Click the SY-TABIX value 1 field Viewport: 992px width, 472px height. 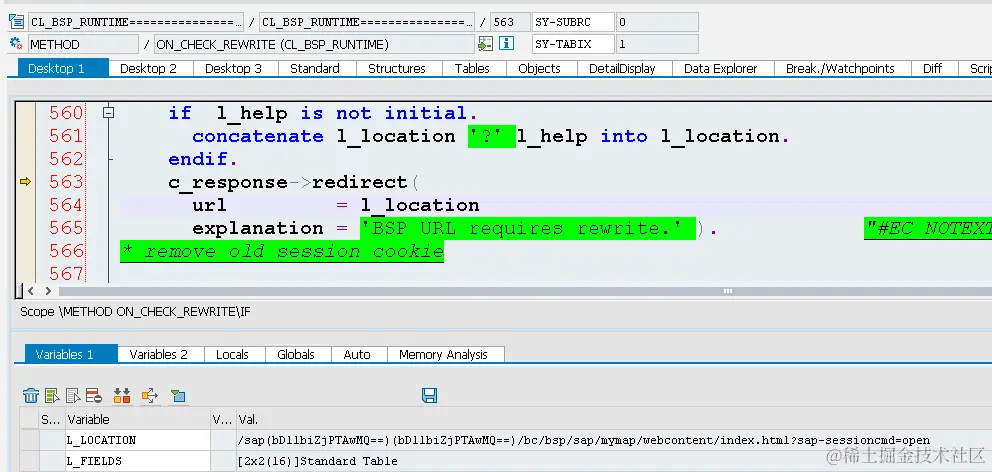click(x=657, y=44)
